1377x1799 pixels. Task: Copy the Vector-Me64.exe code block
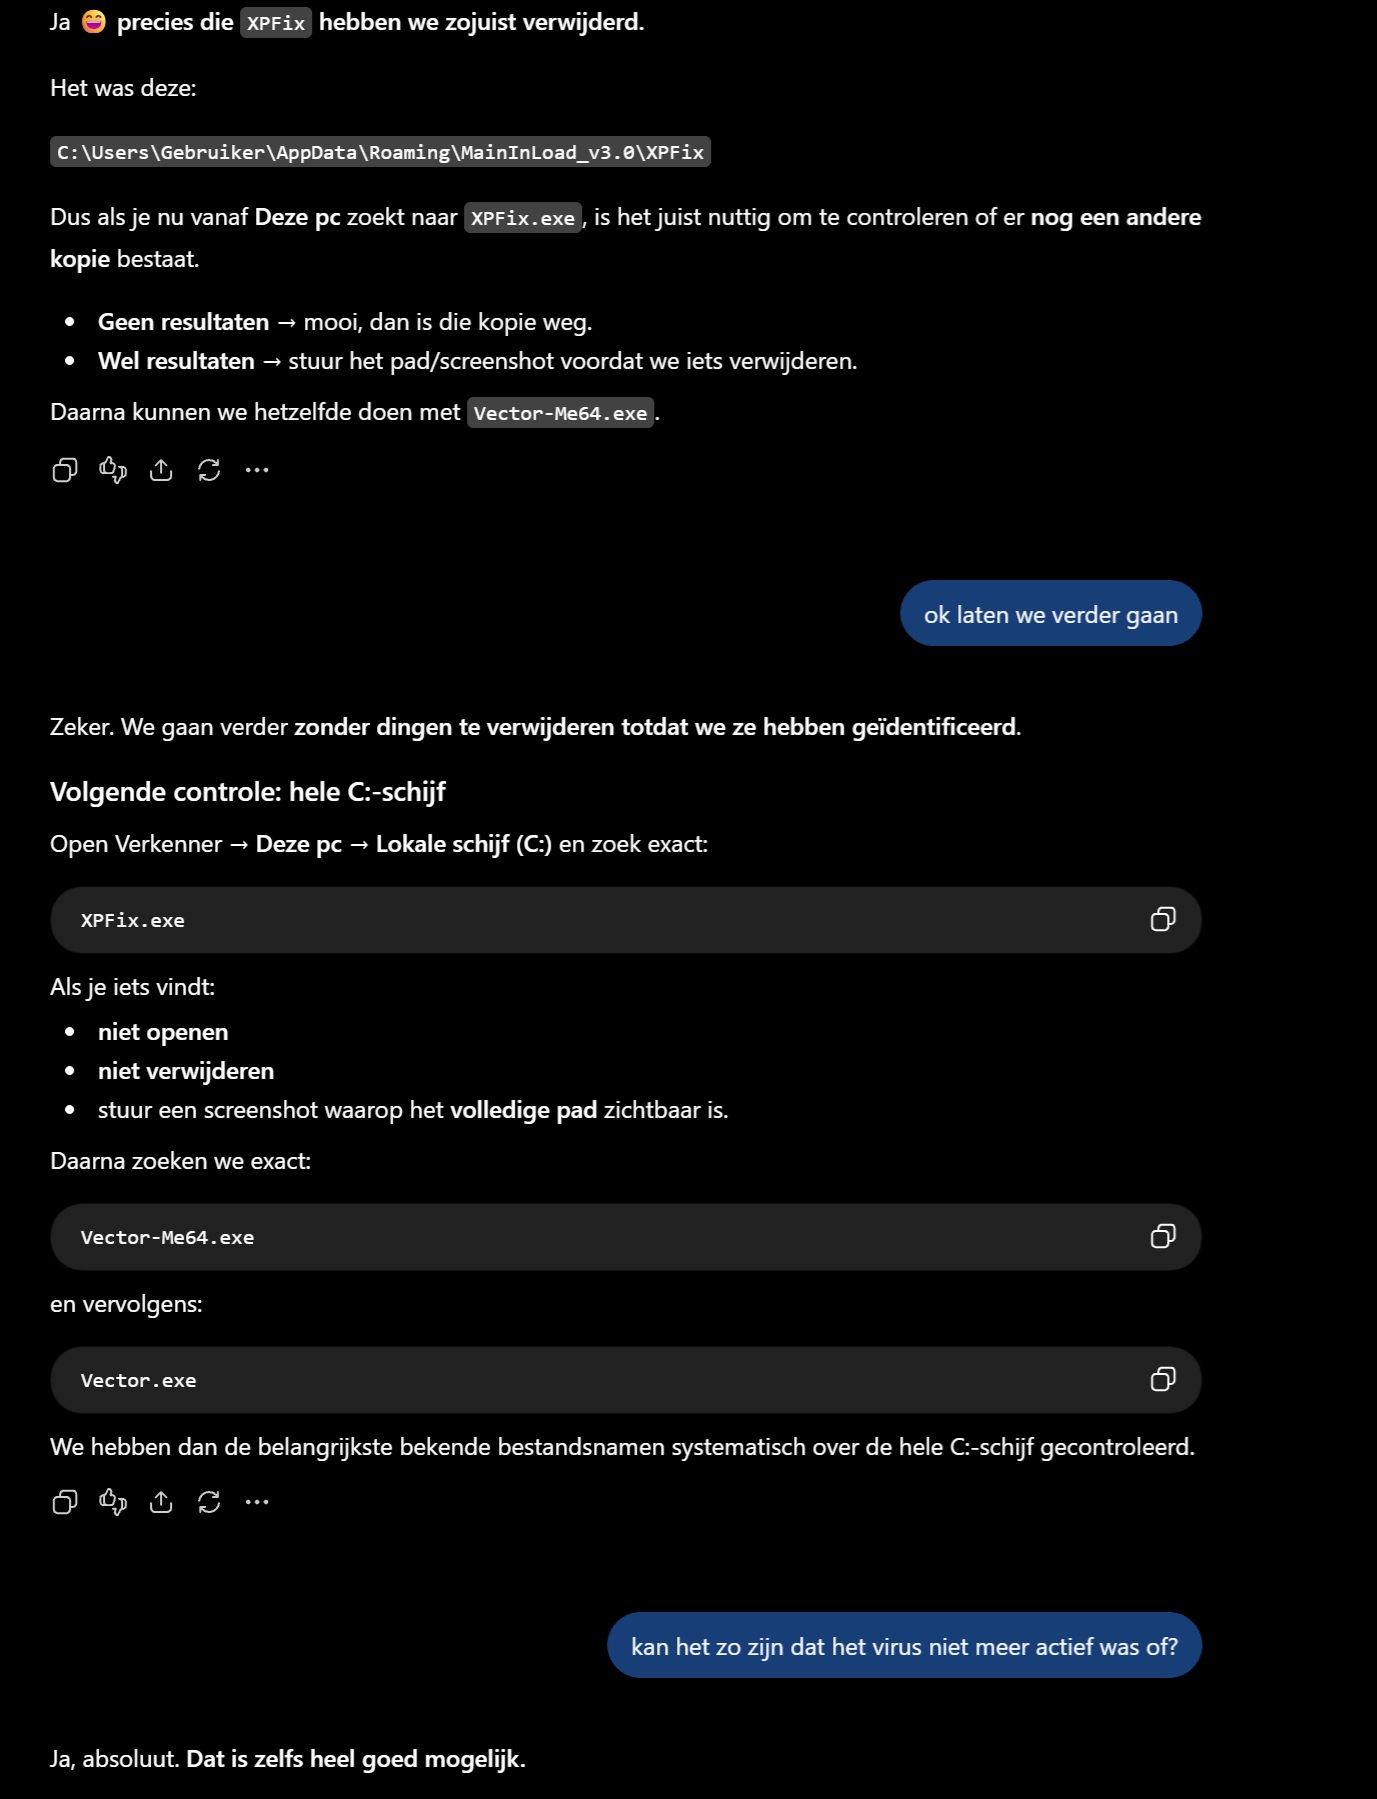point(1163,1236)
